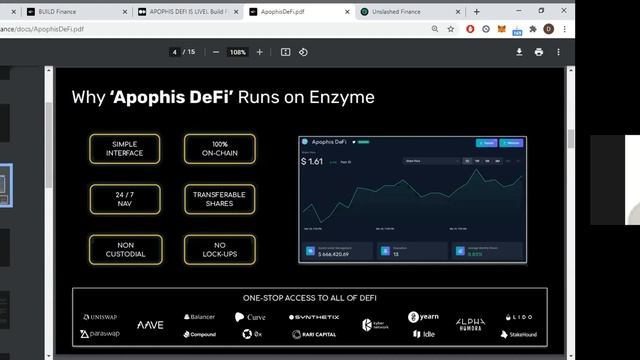Open the Opera red extension icon
Screen dimensions: 640x360
(470, 29)
